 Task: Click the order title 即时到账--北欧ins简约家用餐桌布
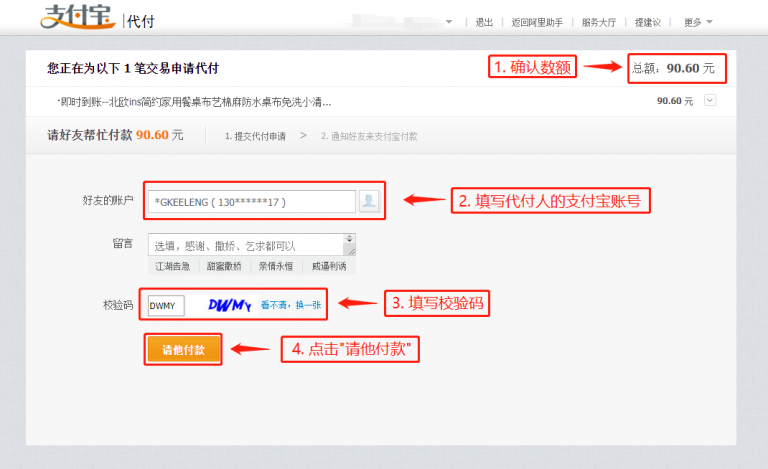coord(194,102)
